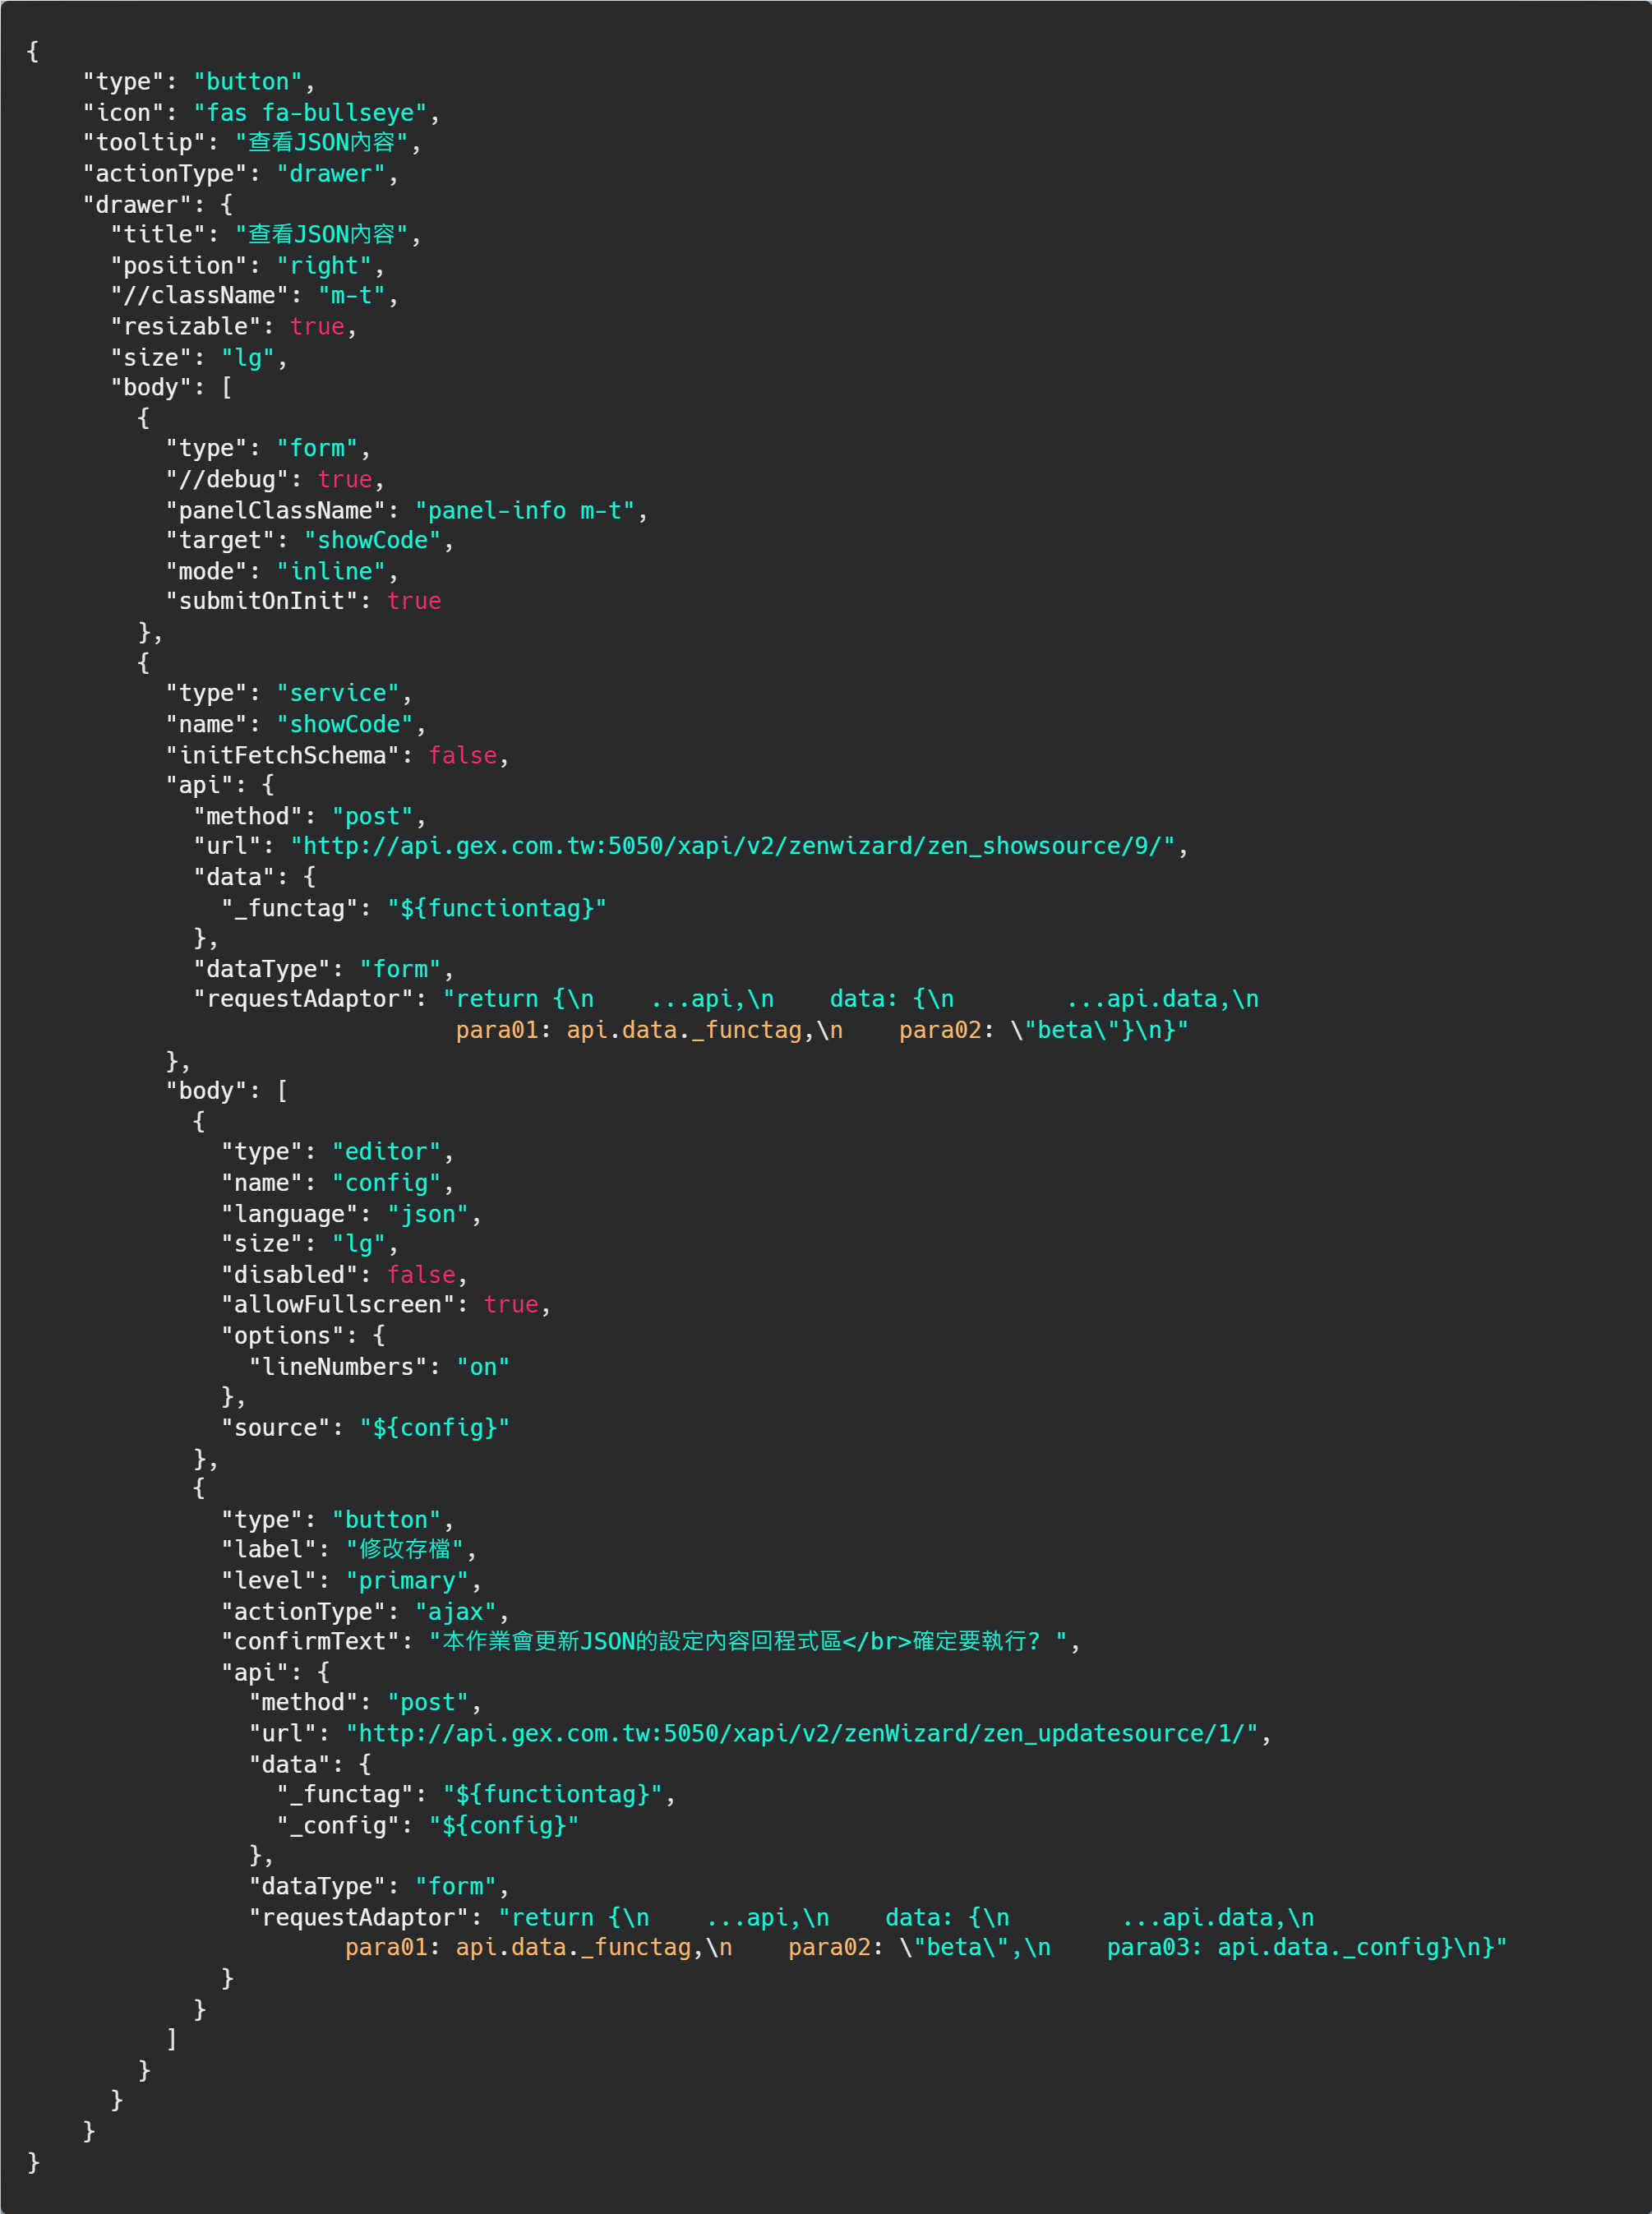Select the "panel-info m-t" string

(524, 510)
